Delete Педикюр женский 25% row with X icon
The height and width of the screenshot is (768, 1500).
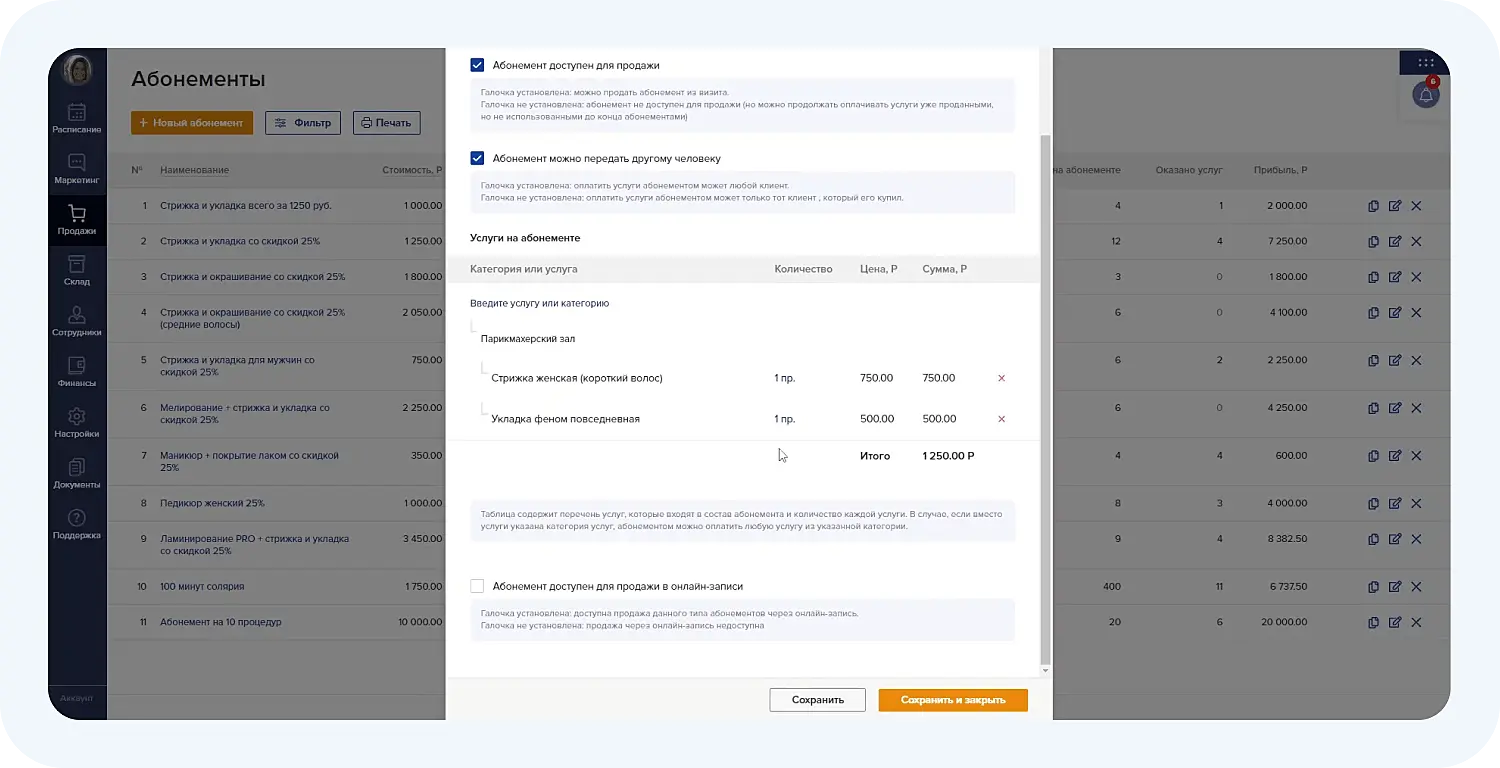click(1416, 503)
